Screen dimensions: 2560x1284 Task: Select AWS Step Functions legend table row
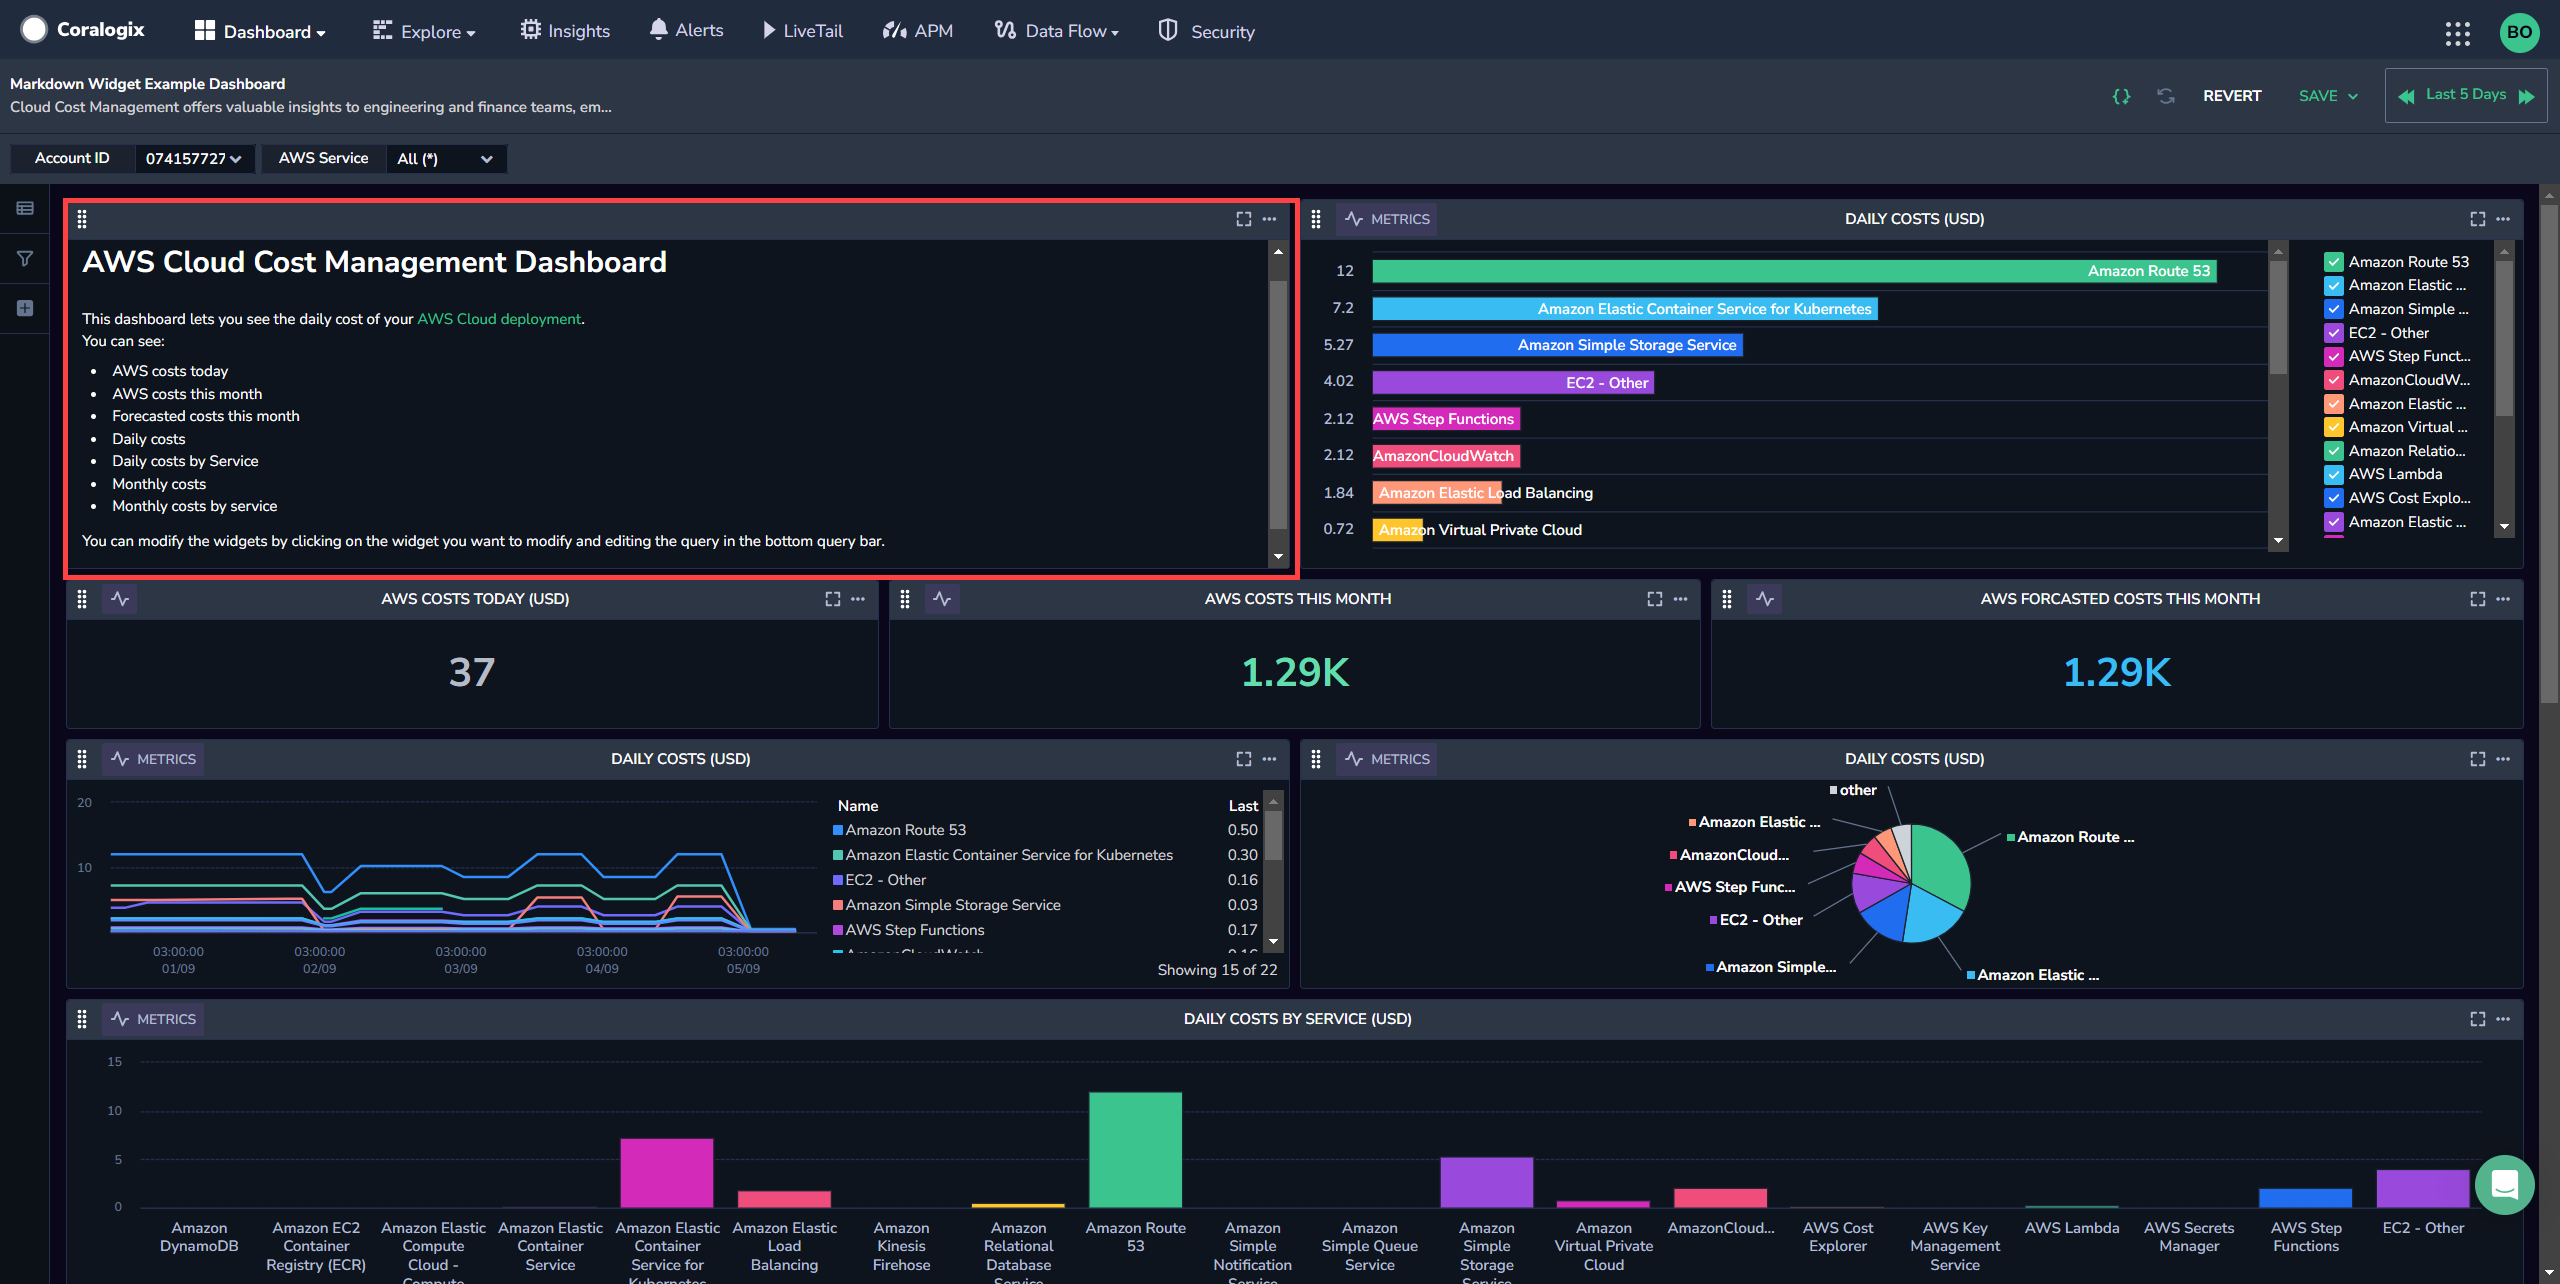click(1045, 930)
